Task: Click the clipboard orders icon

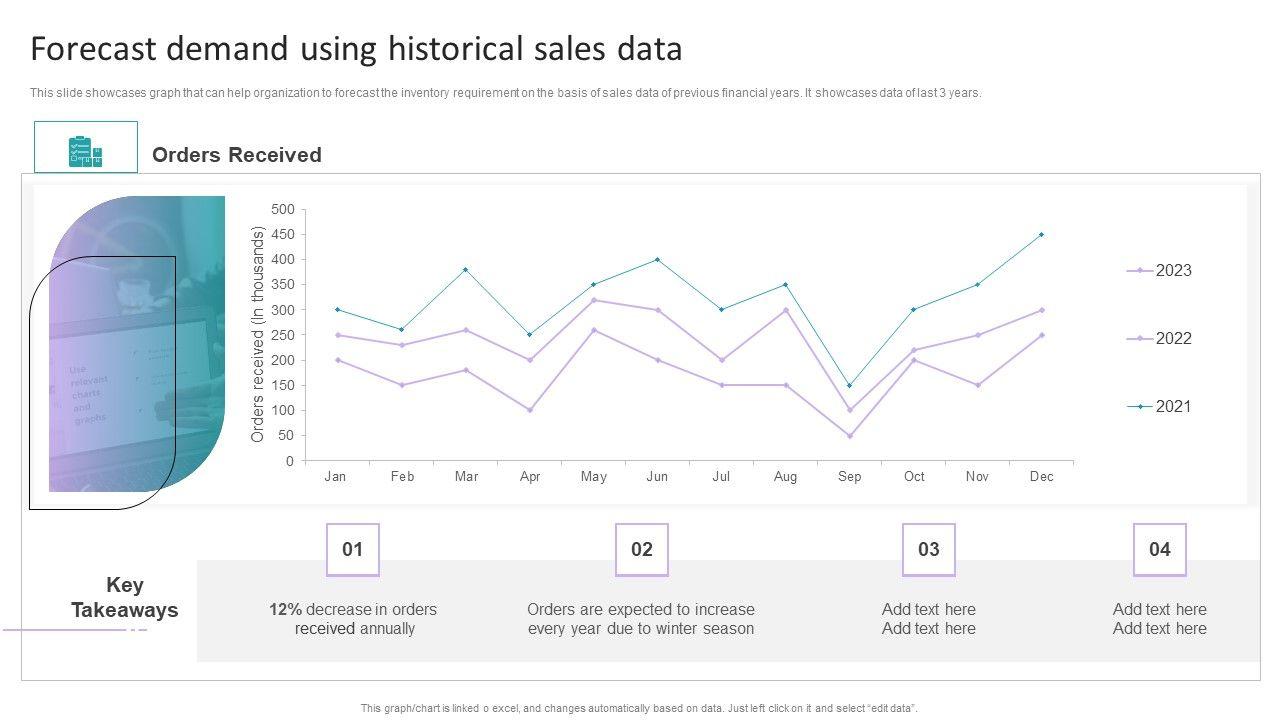Action: (86, 150)
